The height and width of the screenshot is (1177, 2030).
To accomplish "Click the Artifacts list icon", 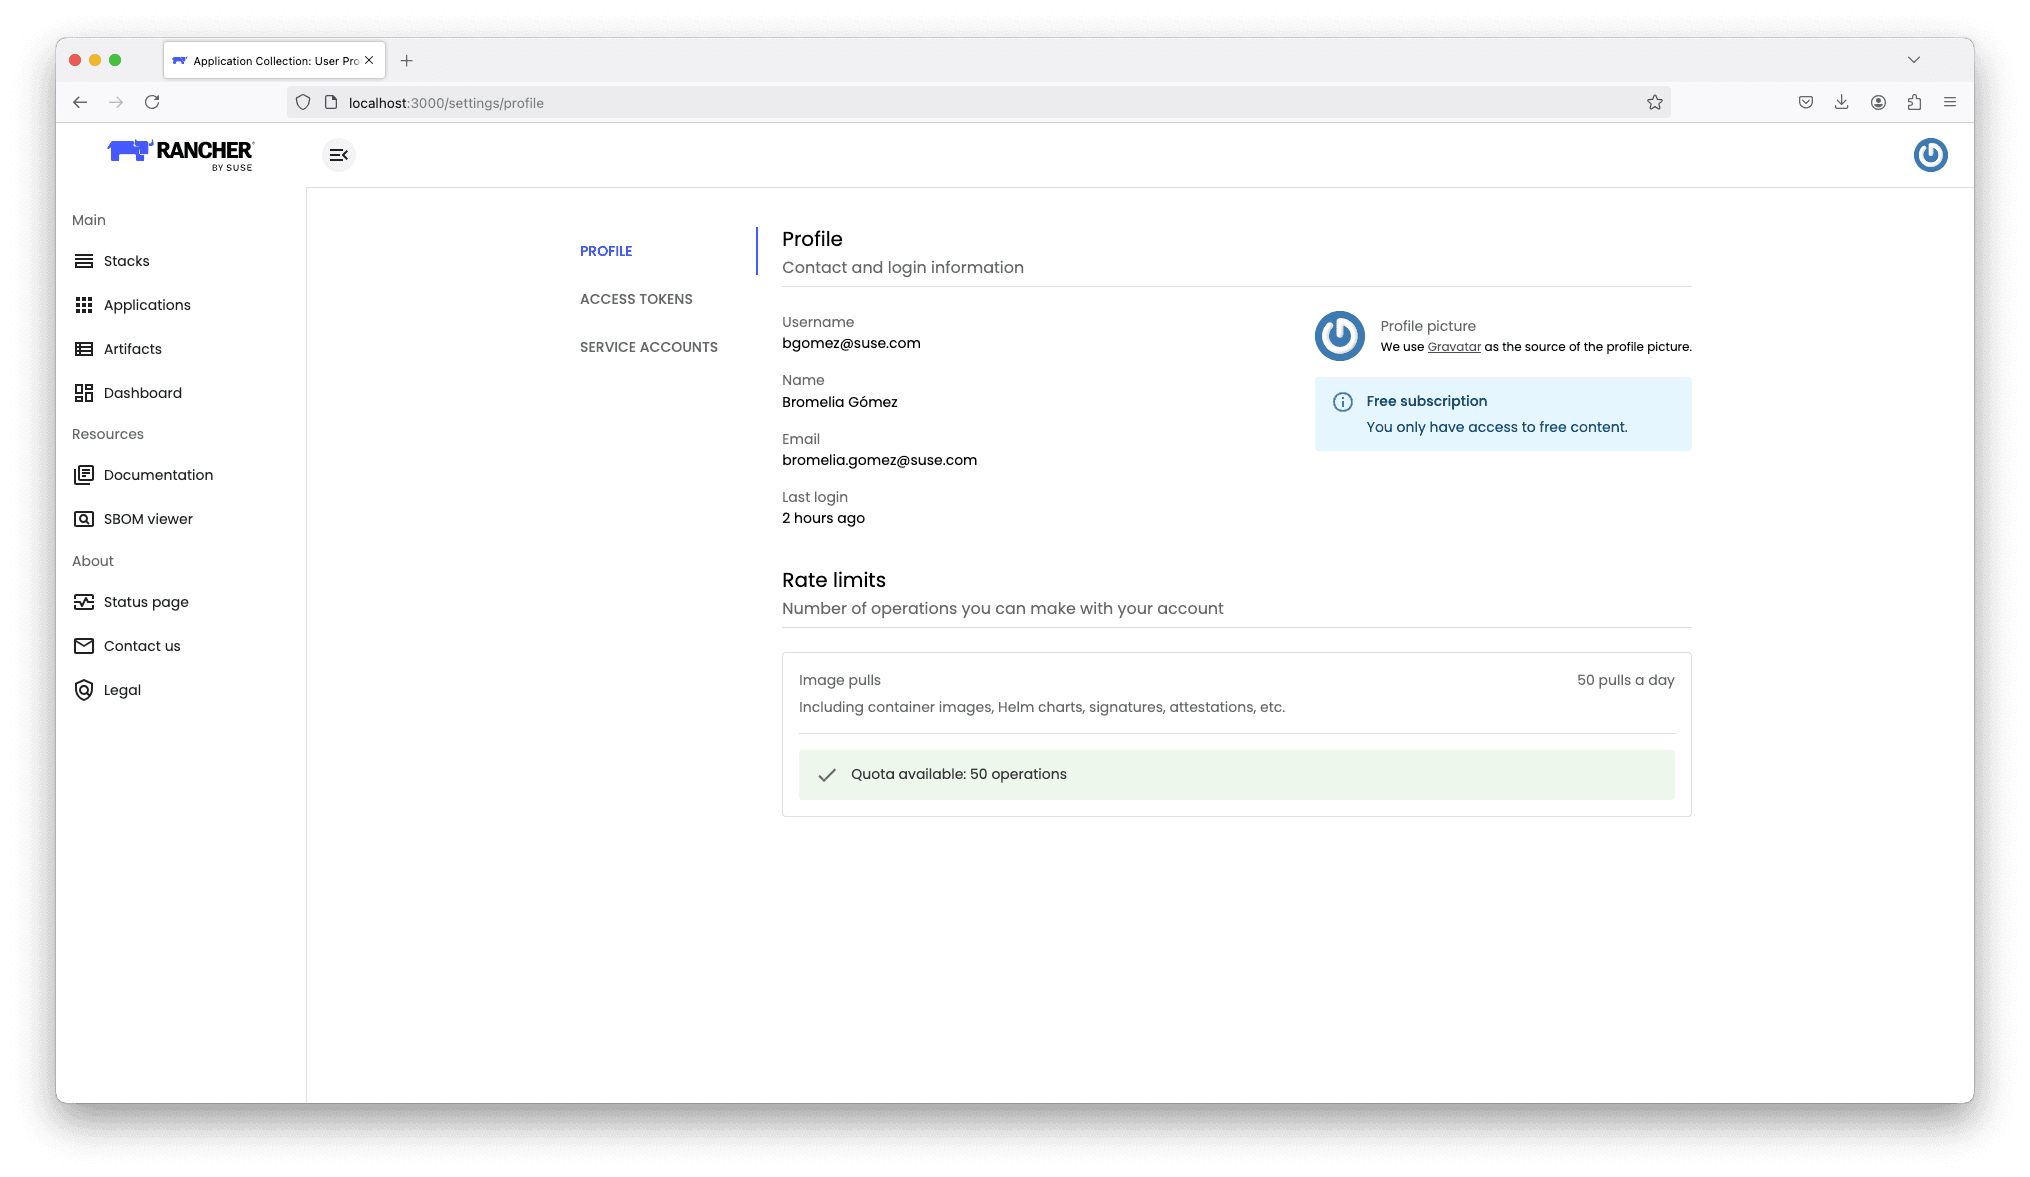I will point(84,349).
